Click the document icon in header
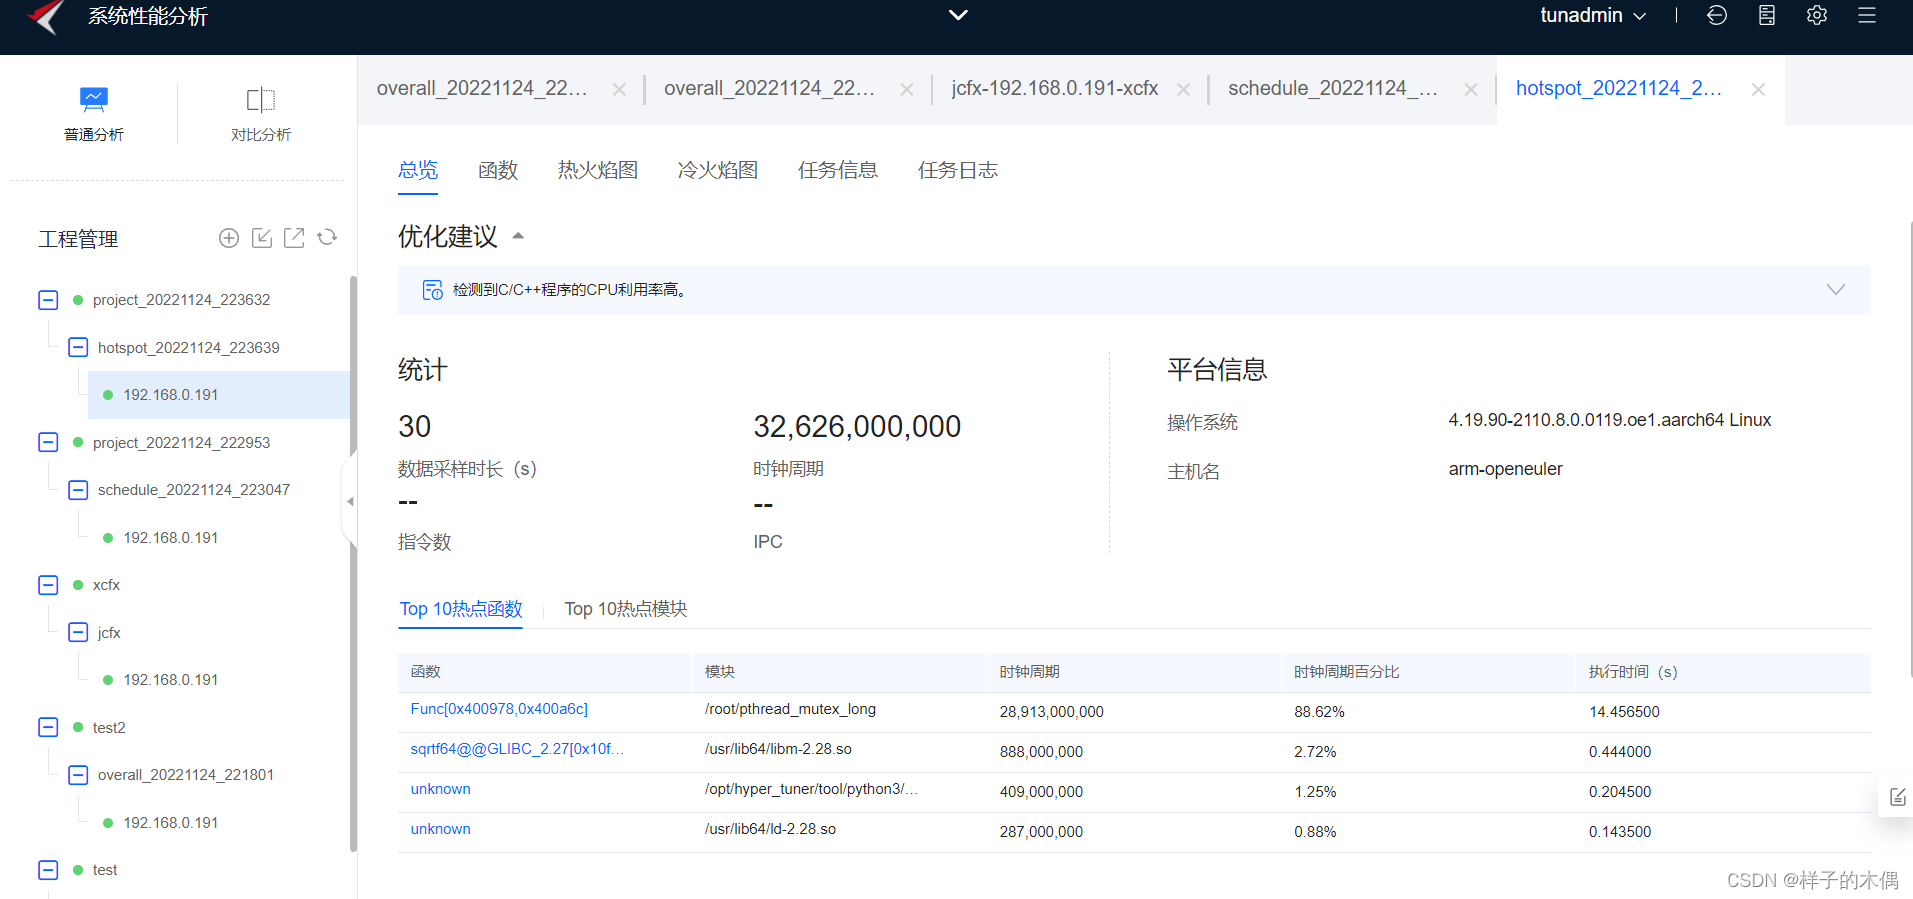Viewport: 1913px width, 899px height. 1767,15
